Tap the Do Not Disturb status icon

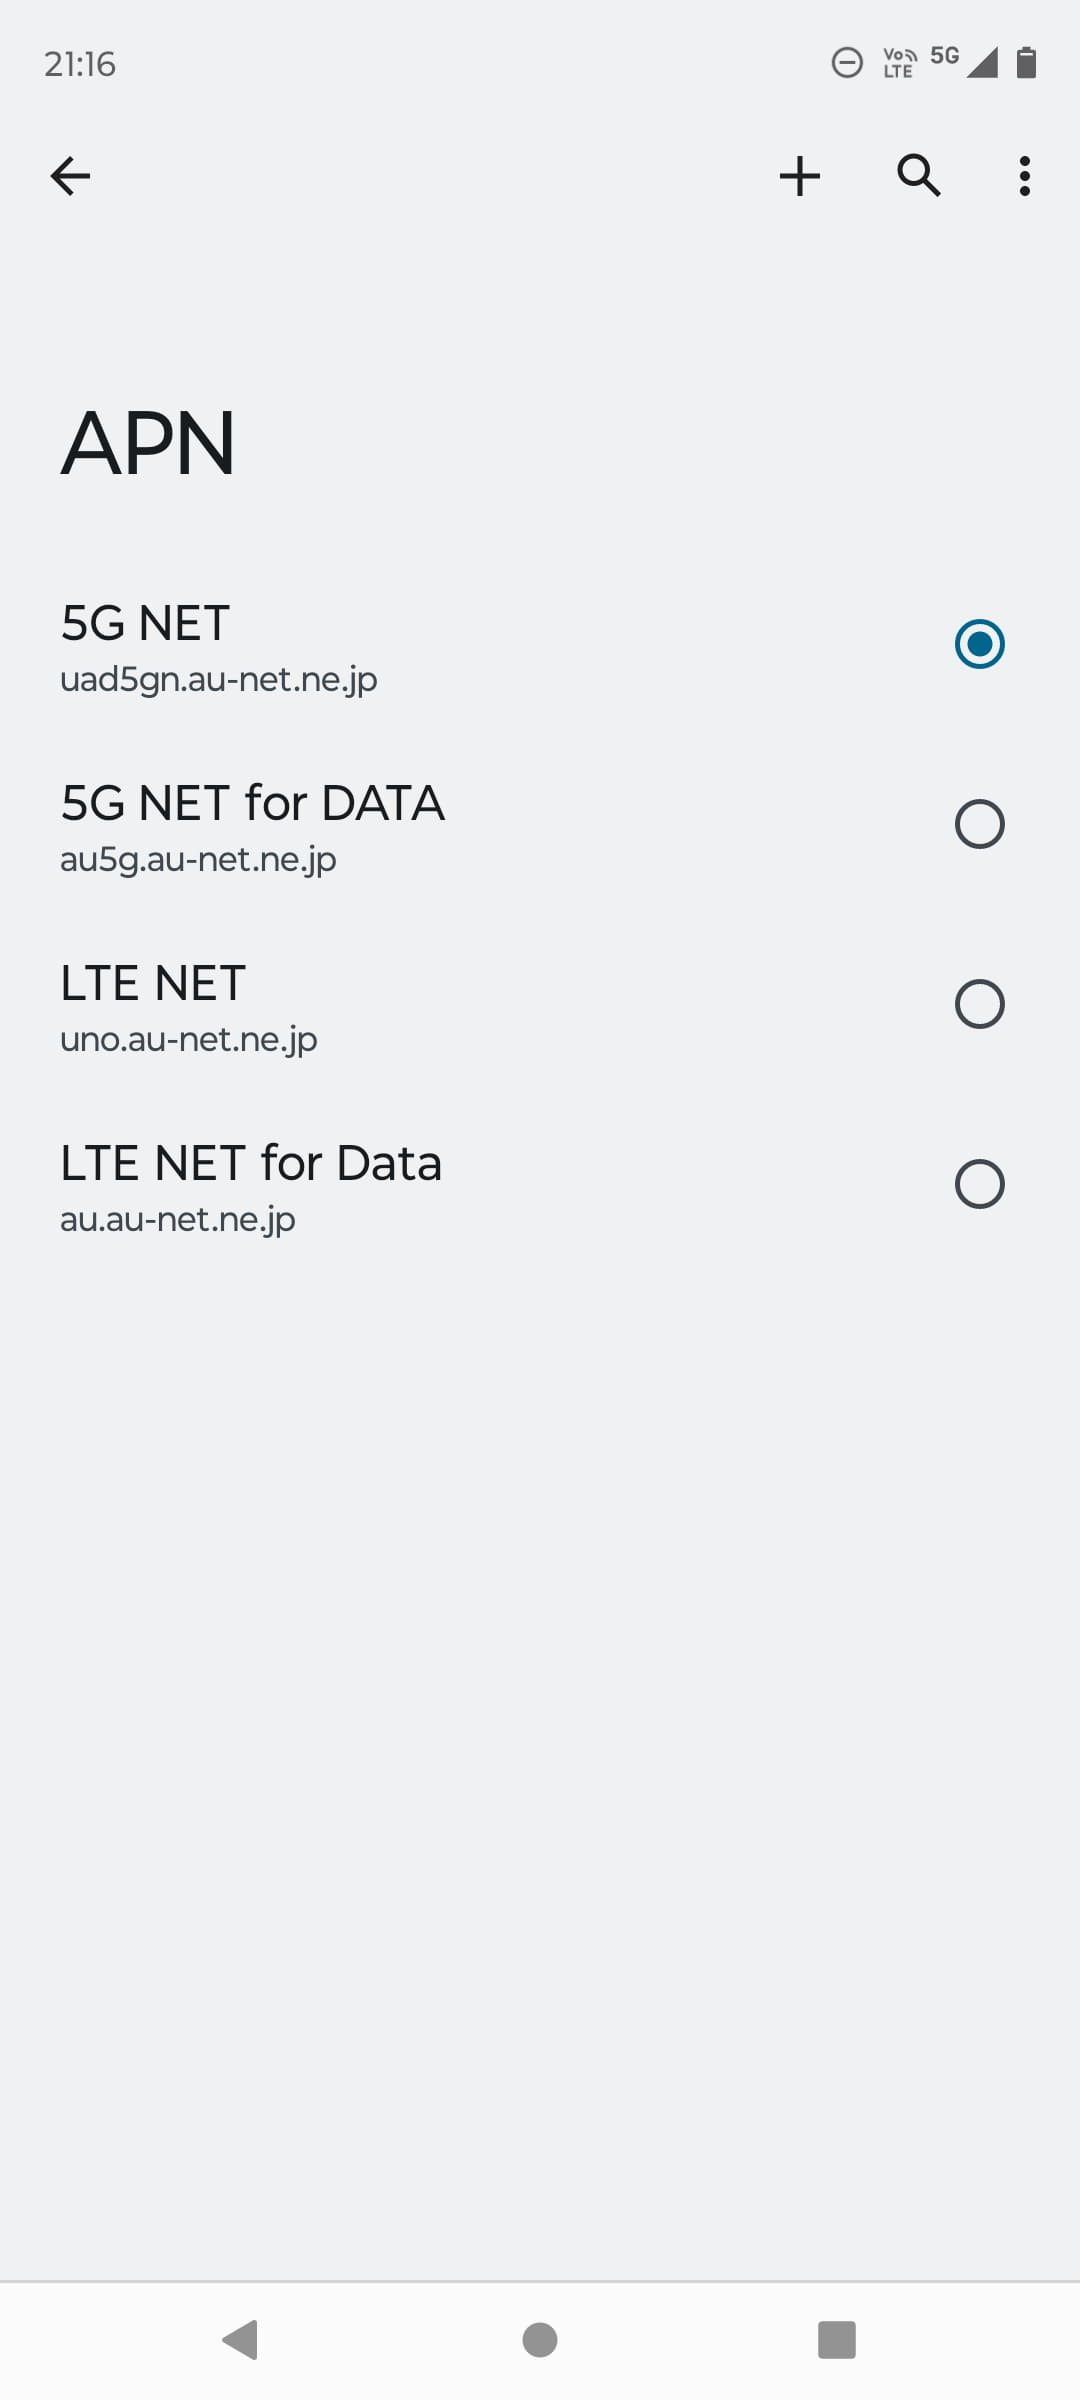pos(847,63)
